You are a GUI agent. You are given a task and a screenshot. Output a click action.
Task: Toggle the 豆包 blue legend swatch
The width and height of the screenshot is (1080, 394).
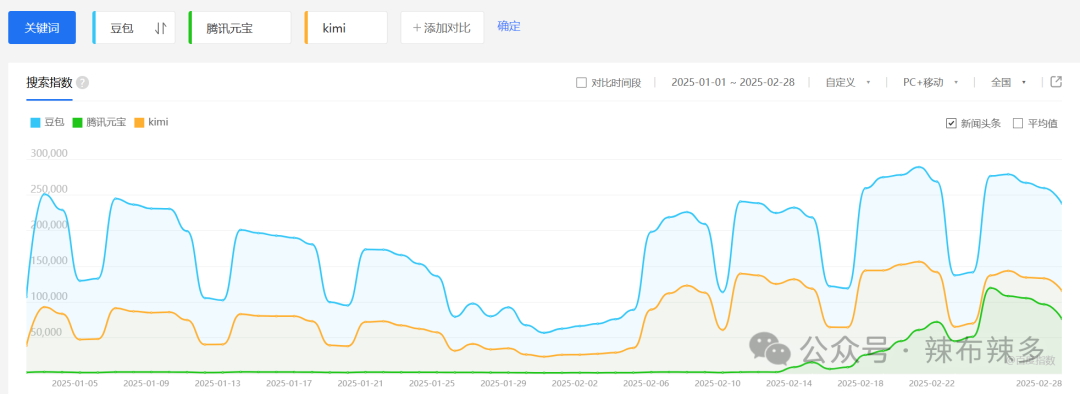coord(35,123)
